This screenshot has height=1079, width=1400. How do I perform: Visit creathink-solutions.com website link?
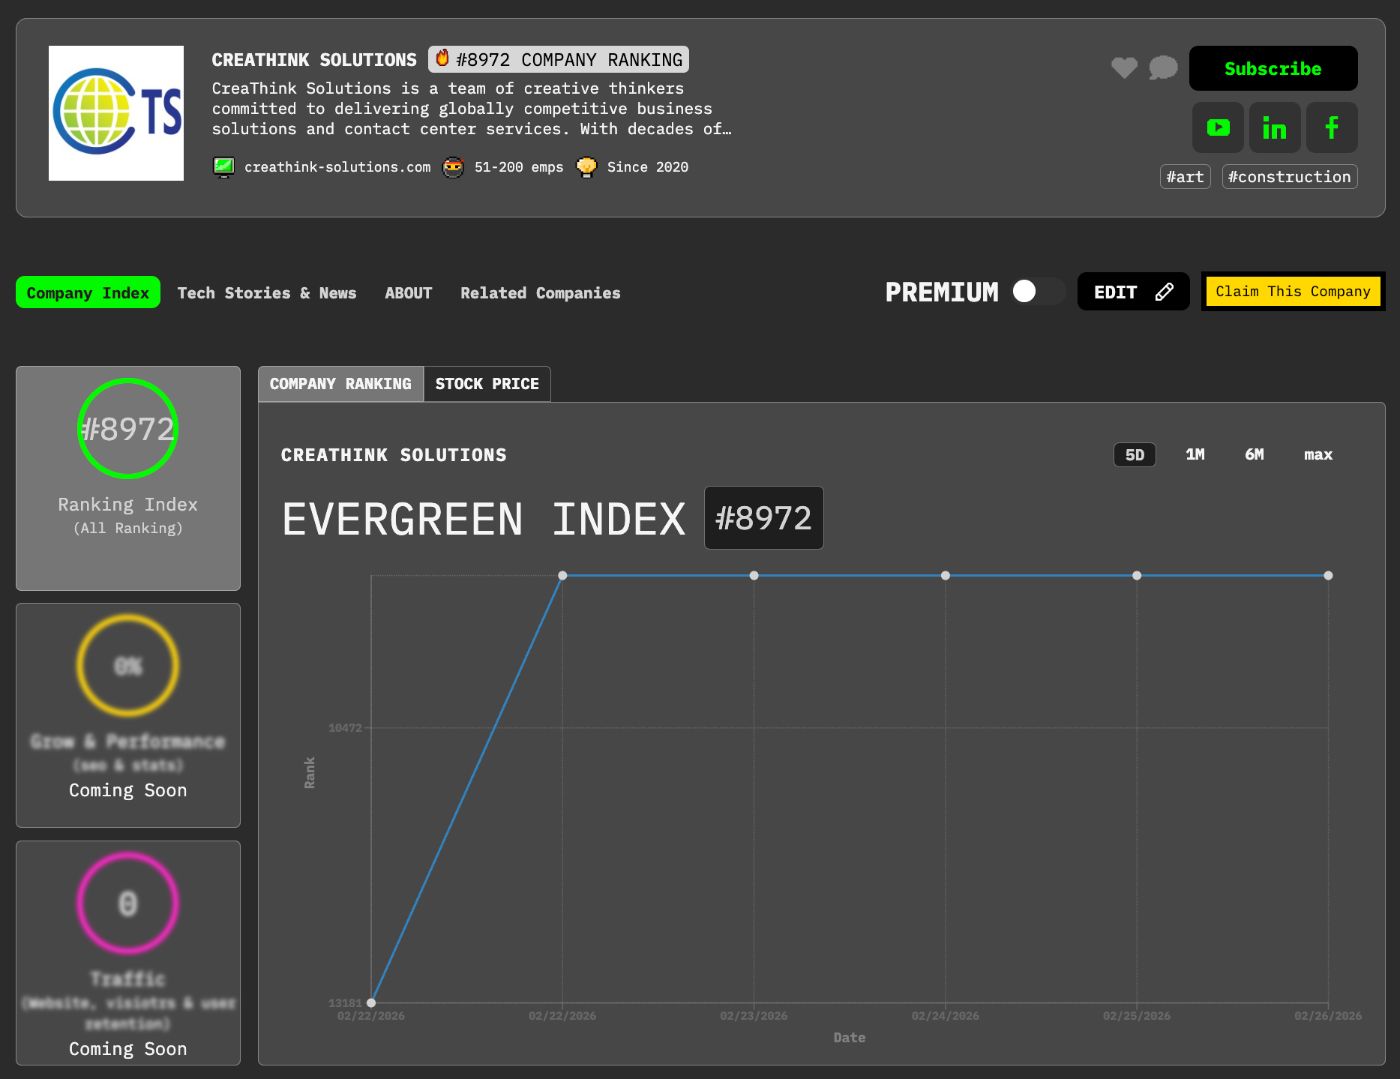pos(337,167)
